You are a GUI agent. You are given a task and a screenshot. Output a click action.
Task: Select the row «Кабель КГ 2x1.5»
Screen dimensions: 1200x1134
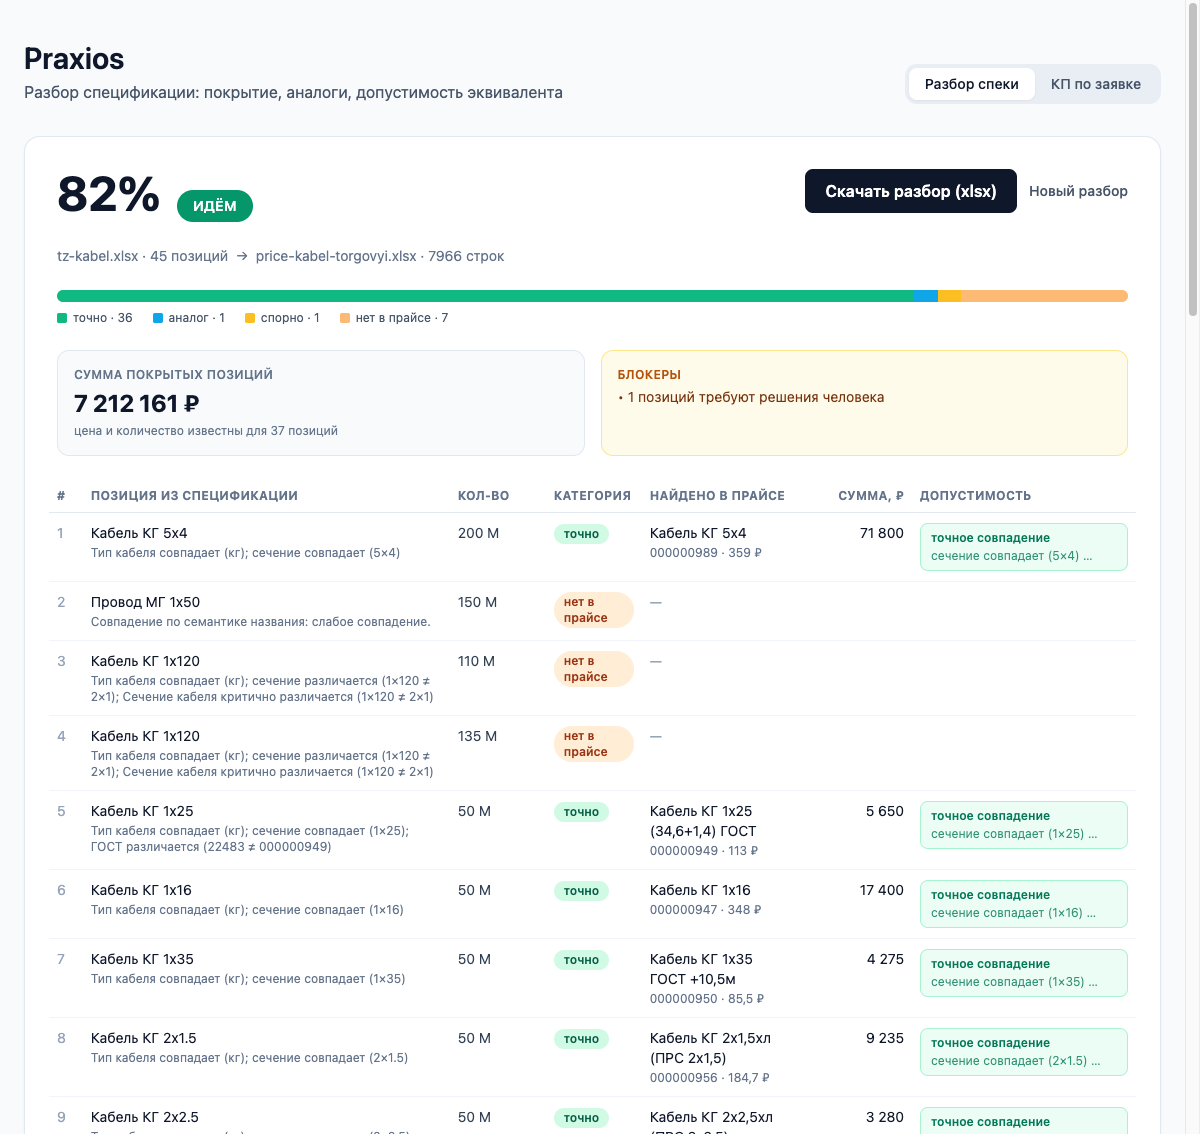592,1057
